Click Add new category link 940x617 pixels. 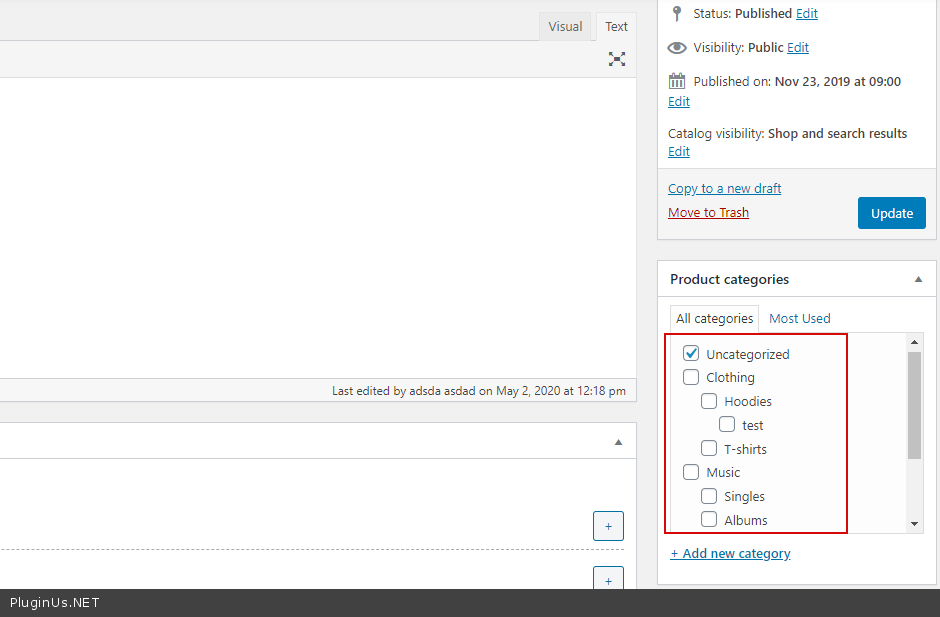(730, 553)
